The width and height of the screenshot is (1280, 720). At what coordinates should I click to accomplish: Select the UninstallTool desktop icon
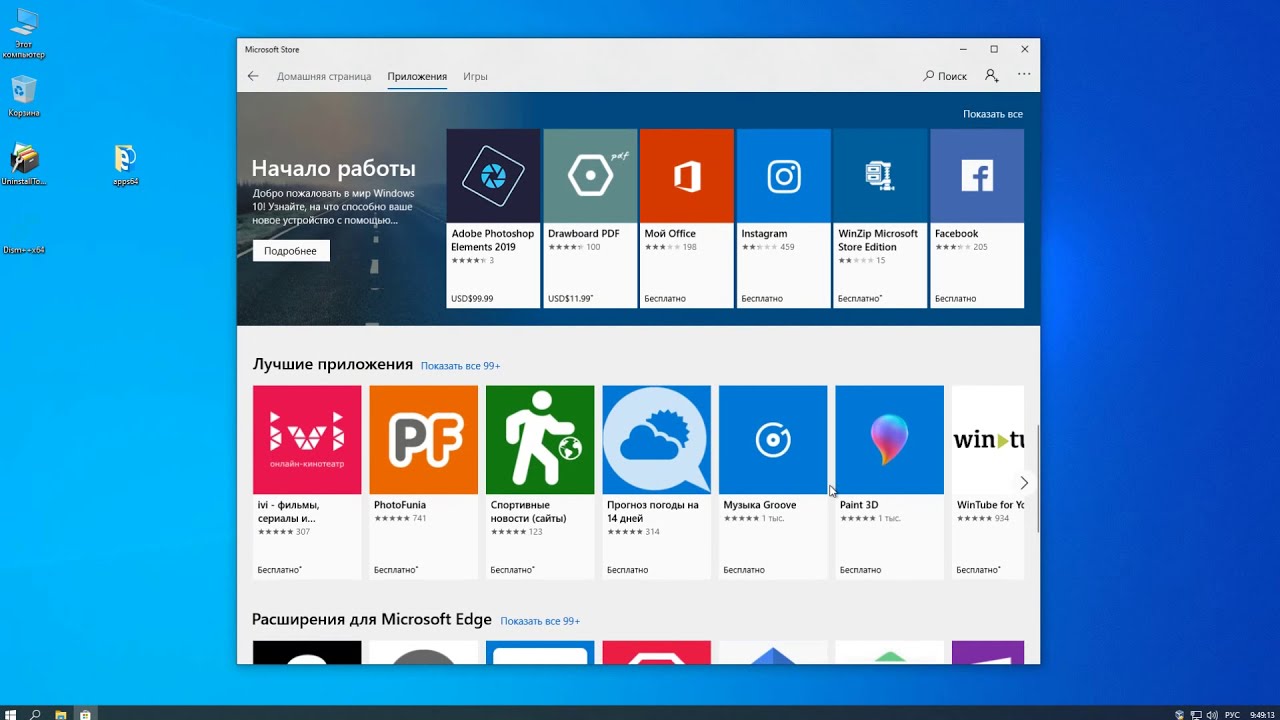[24, 165]
